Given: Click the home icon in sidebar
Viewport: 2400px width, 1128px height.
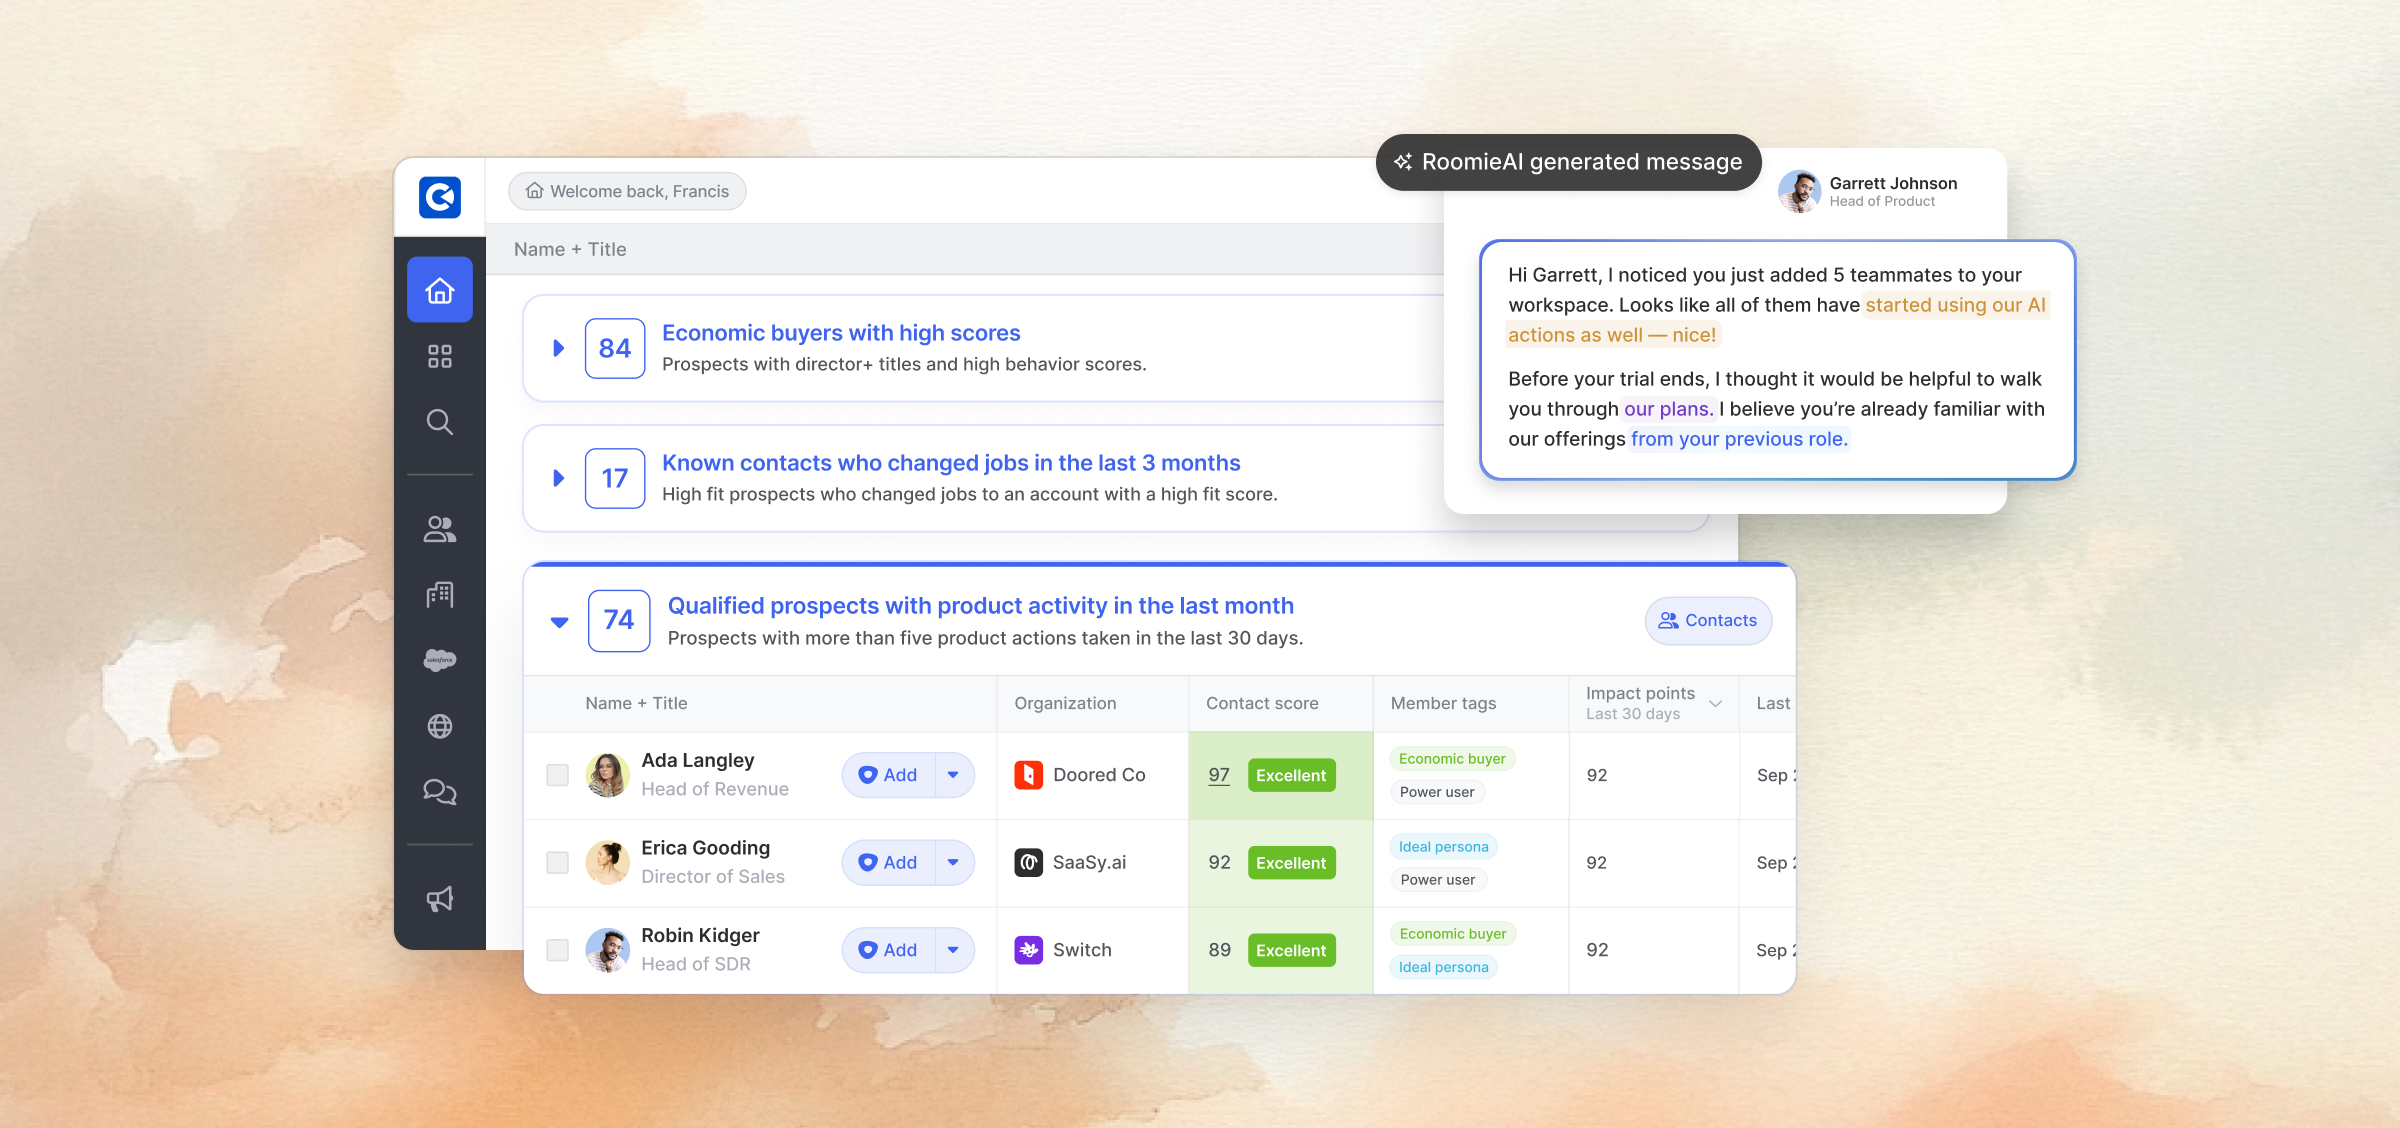Looking at the screenshot, I should [x=440, y=291].
